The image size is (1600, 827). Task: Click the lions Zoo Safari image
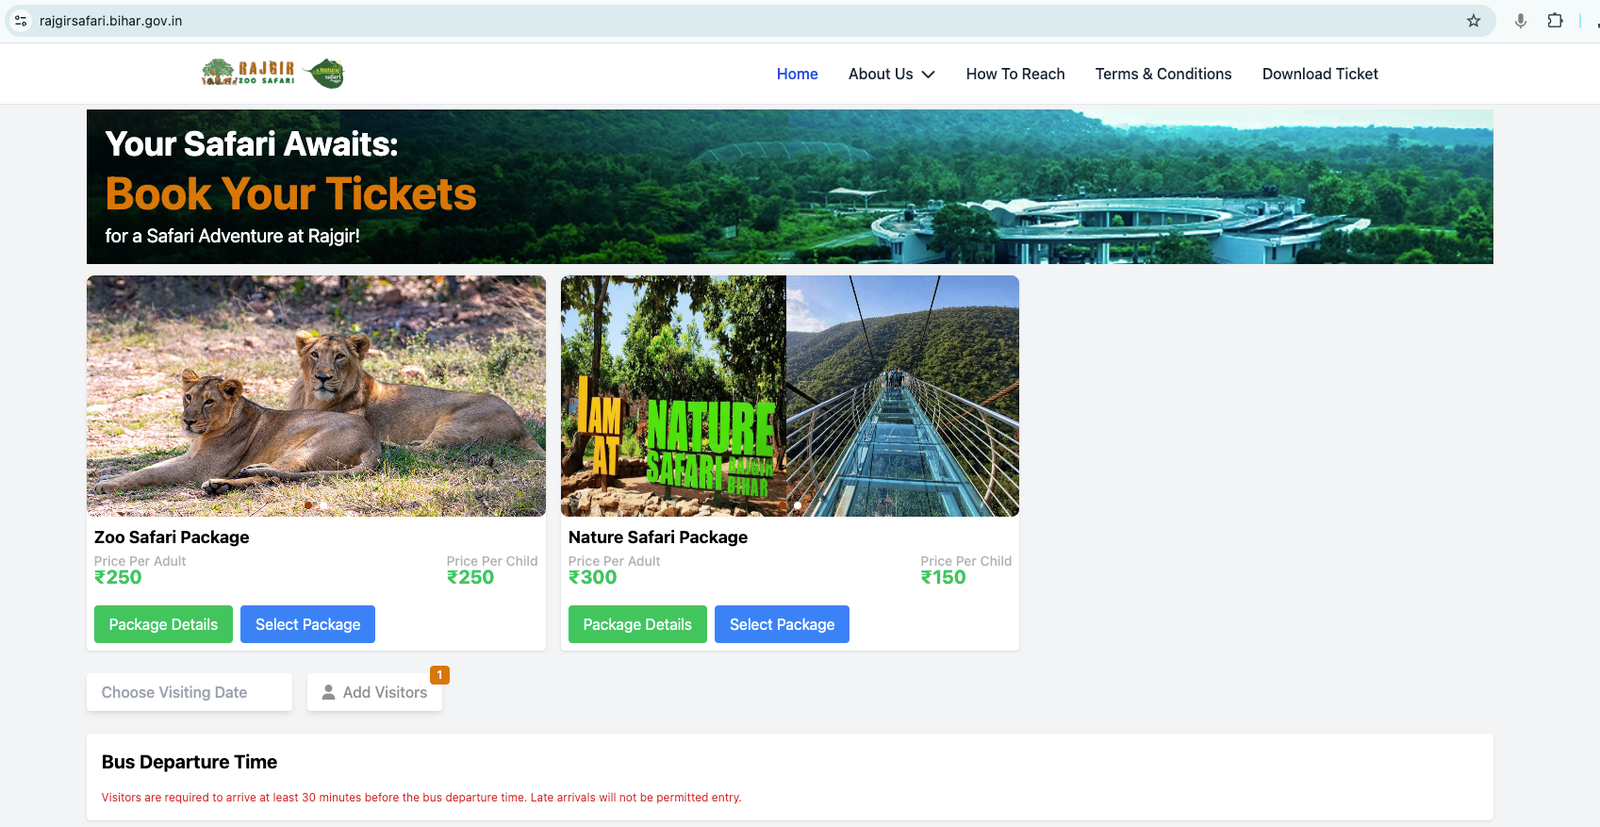coord(316,396)
